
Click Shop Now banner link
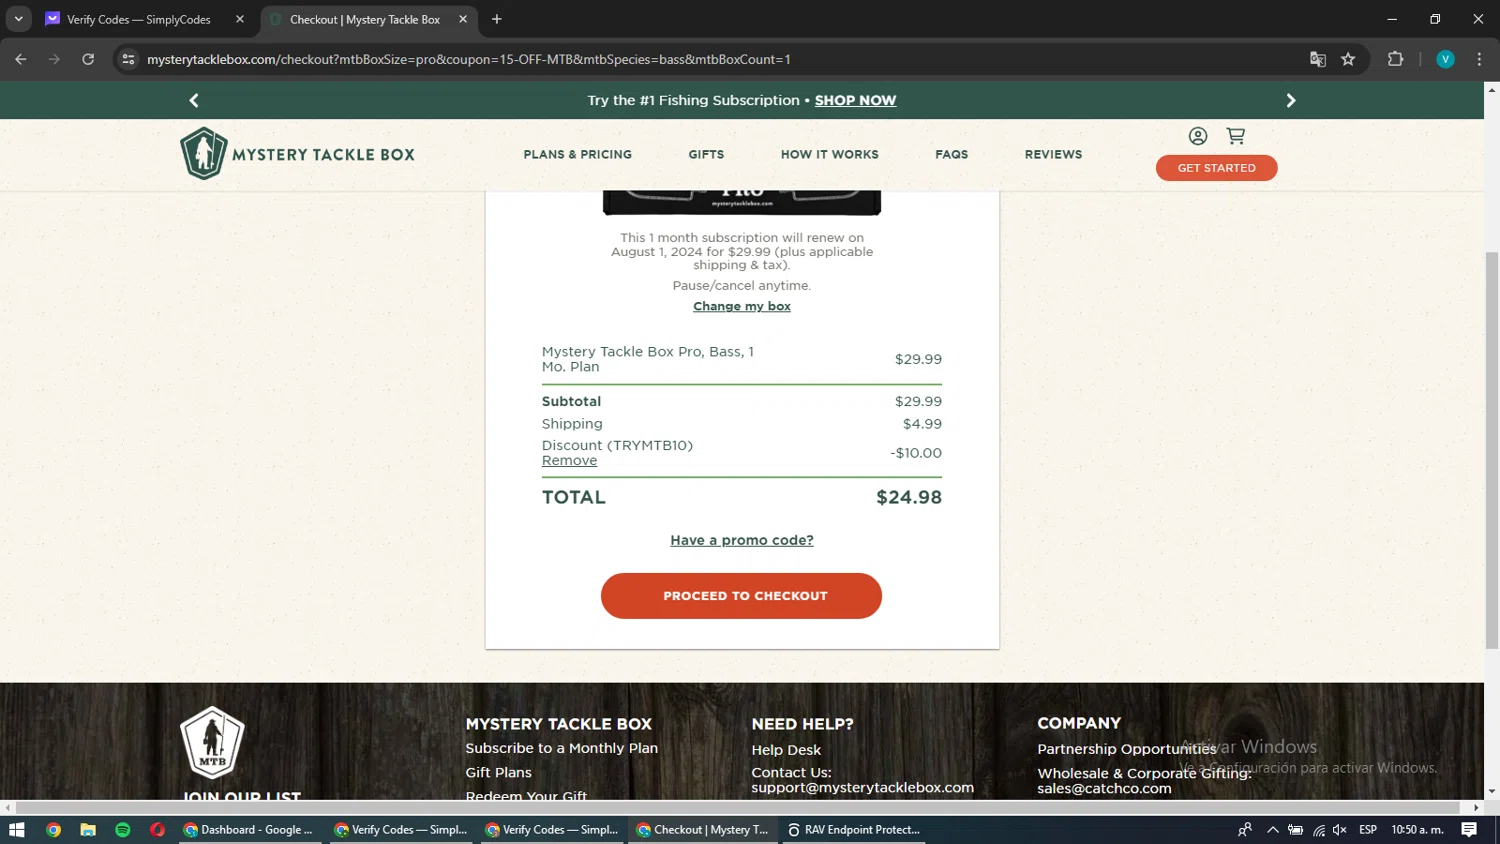tap(855, 100)
